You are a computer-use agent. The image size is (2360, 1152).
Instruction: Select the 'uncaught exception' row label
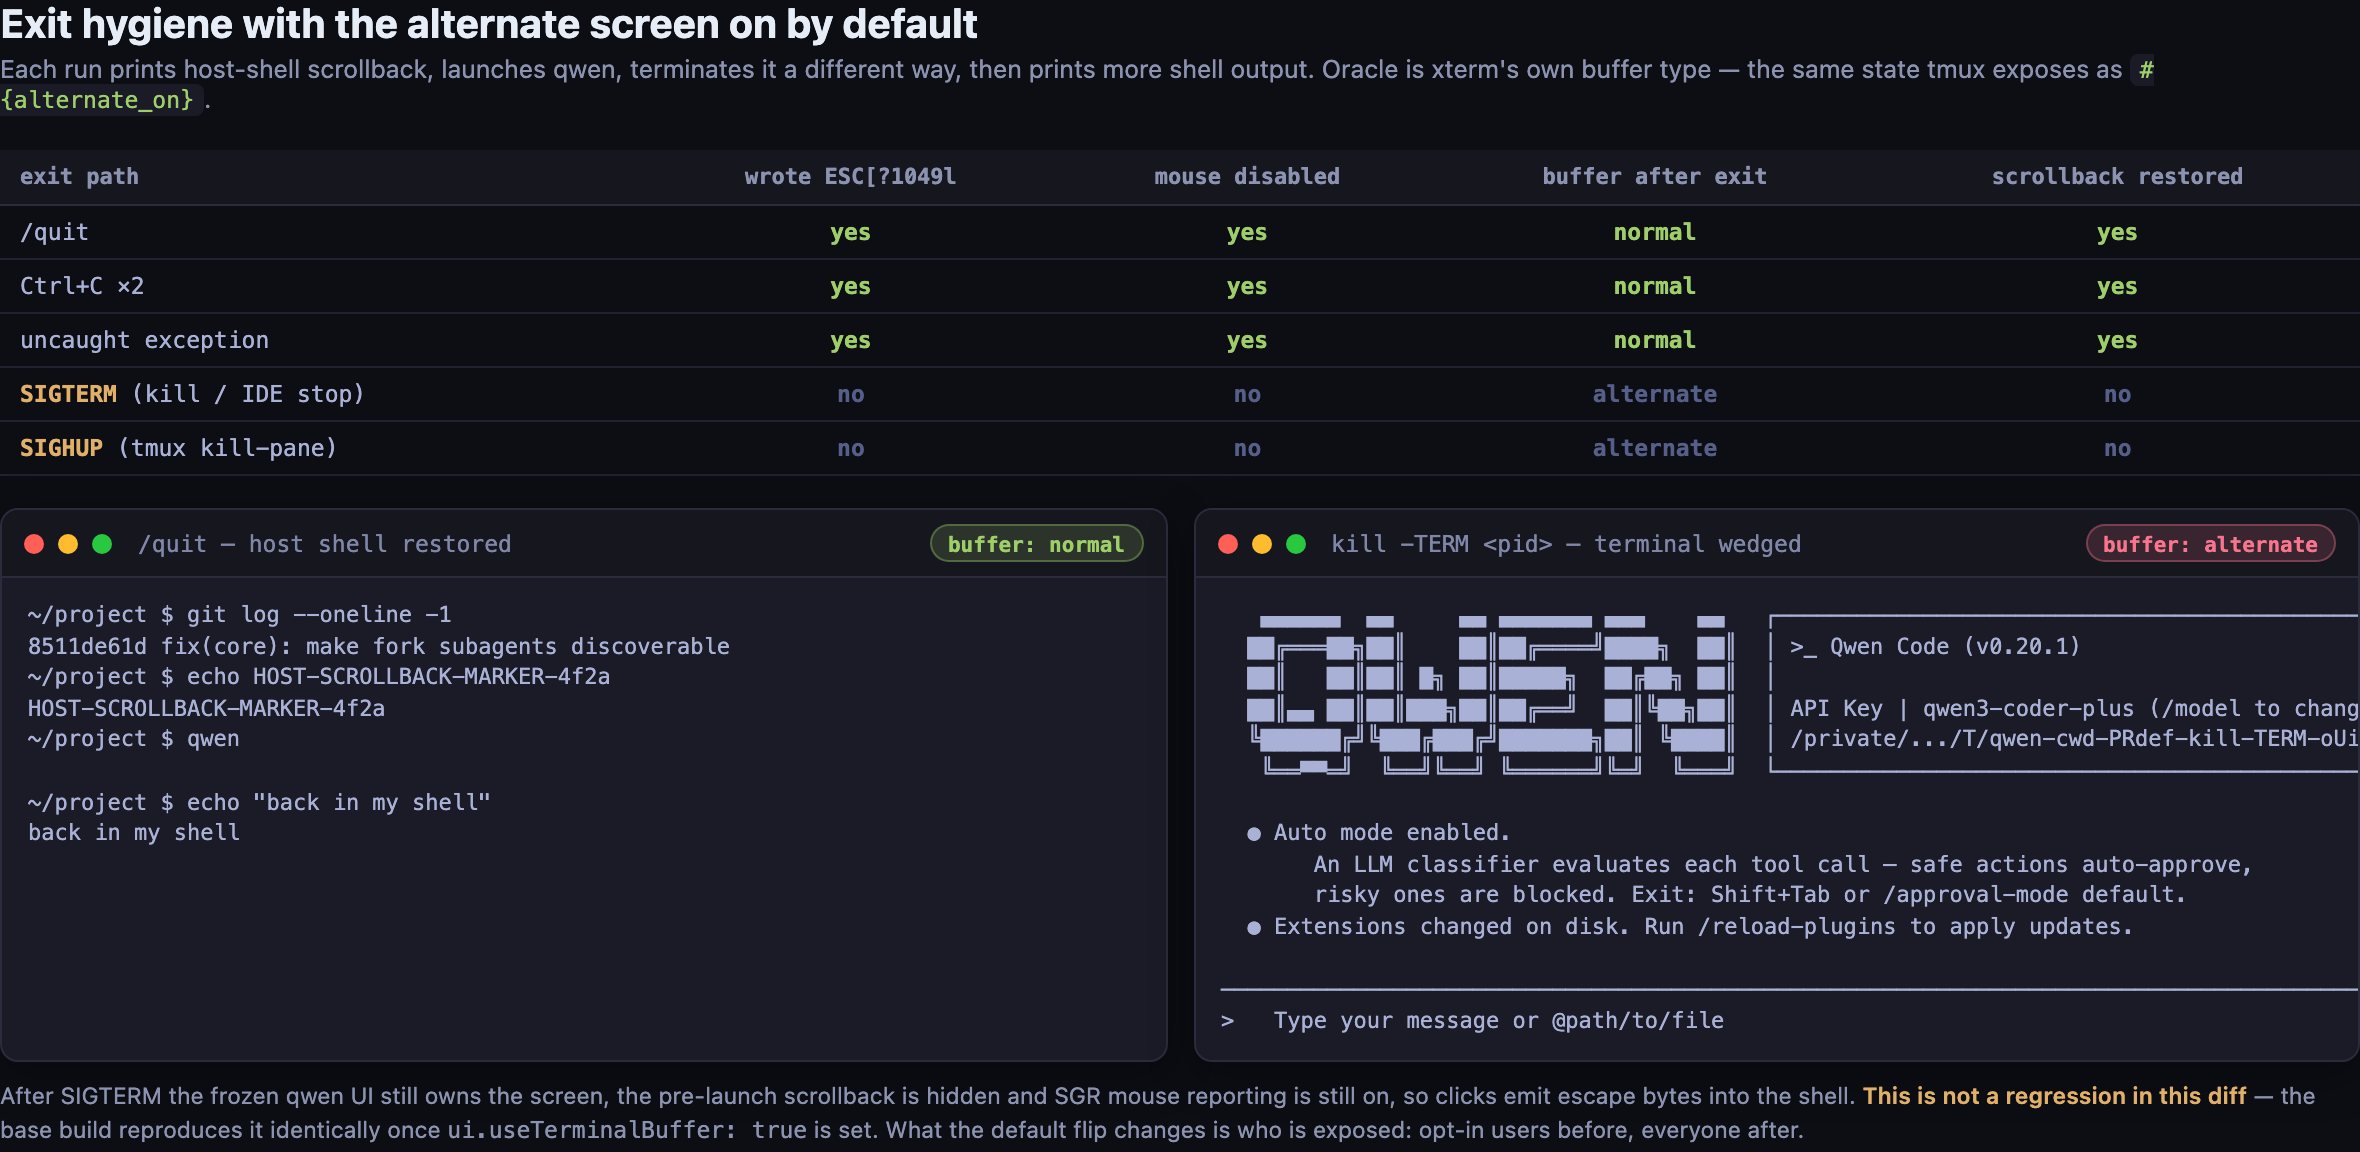[x=144, y=340]
